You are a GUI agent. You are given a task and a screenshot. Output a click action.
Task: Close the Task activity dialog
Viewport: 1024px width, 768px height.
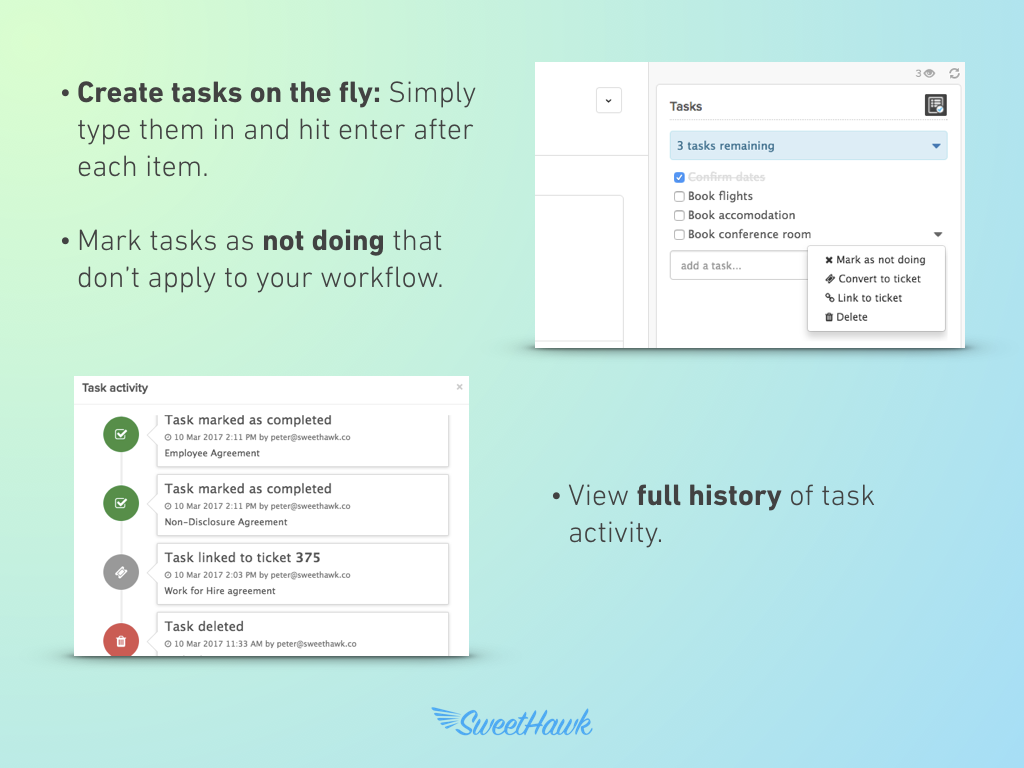coord(460,387)
